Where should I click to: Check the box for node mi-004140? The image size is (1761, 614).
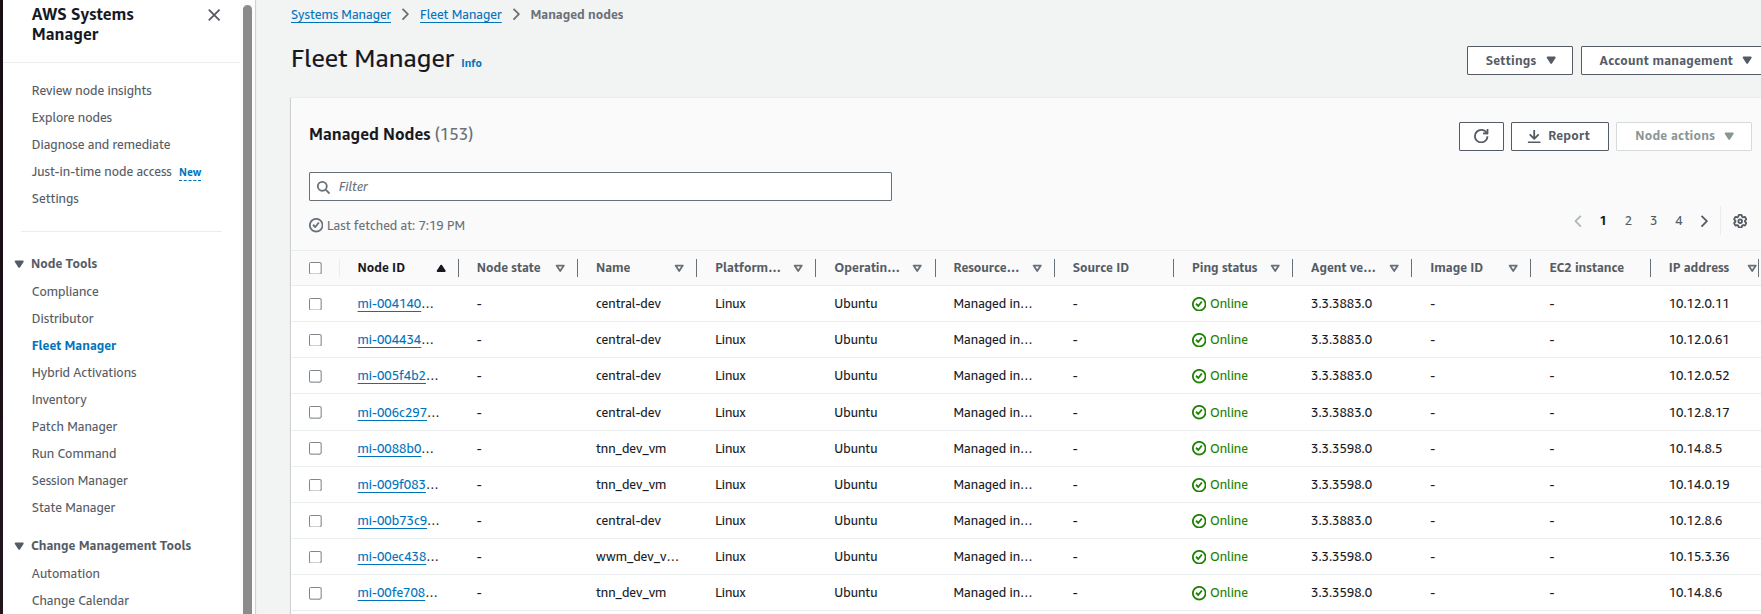pyautogui.click(x=316, y=304)
